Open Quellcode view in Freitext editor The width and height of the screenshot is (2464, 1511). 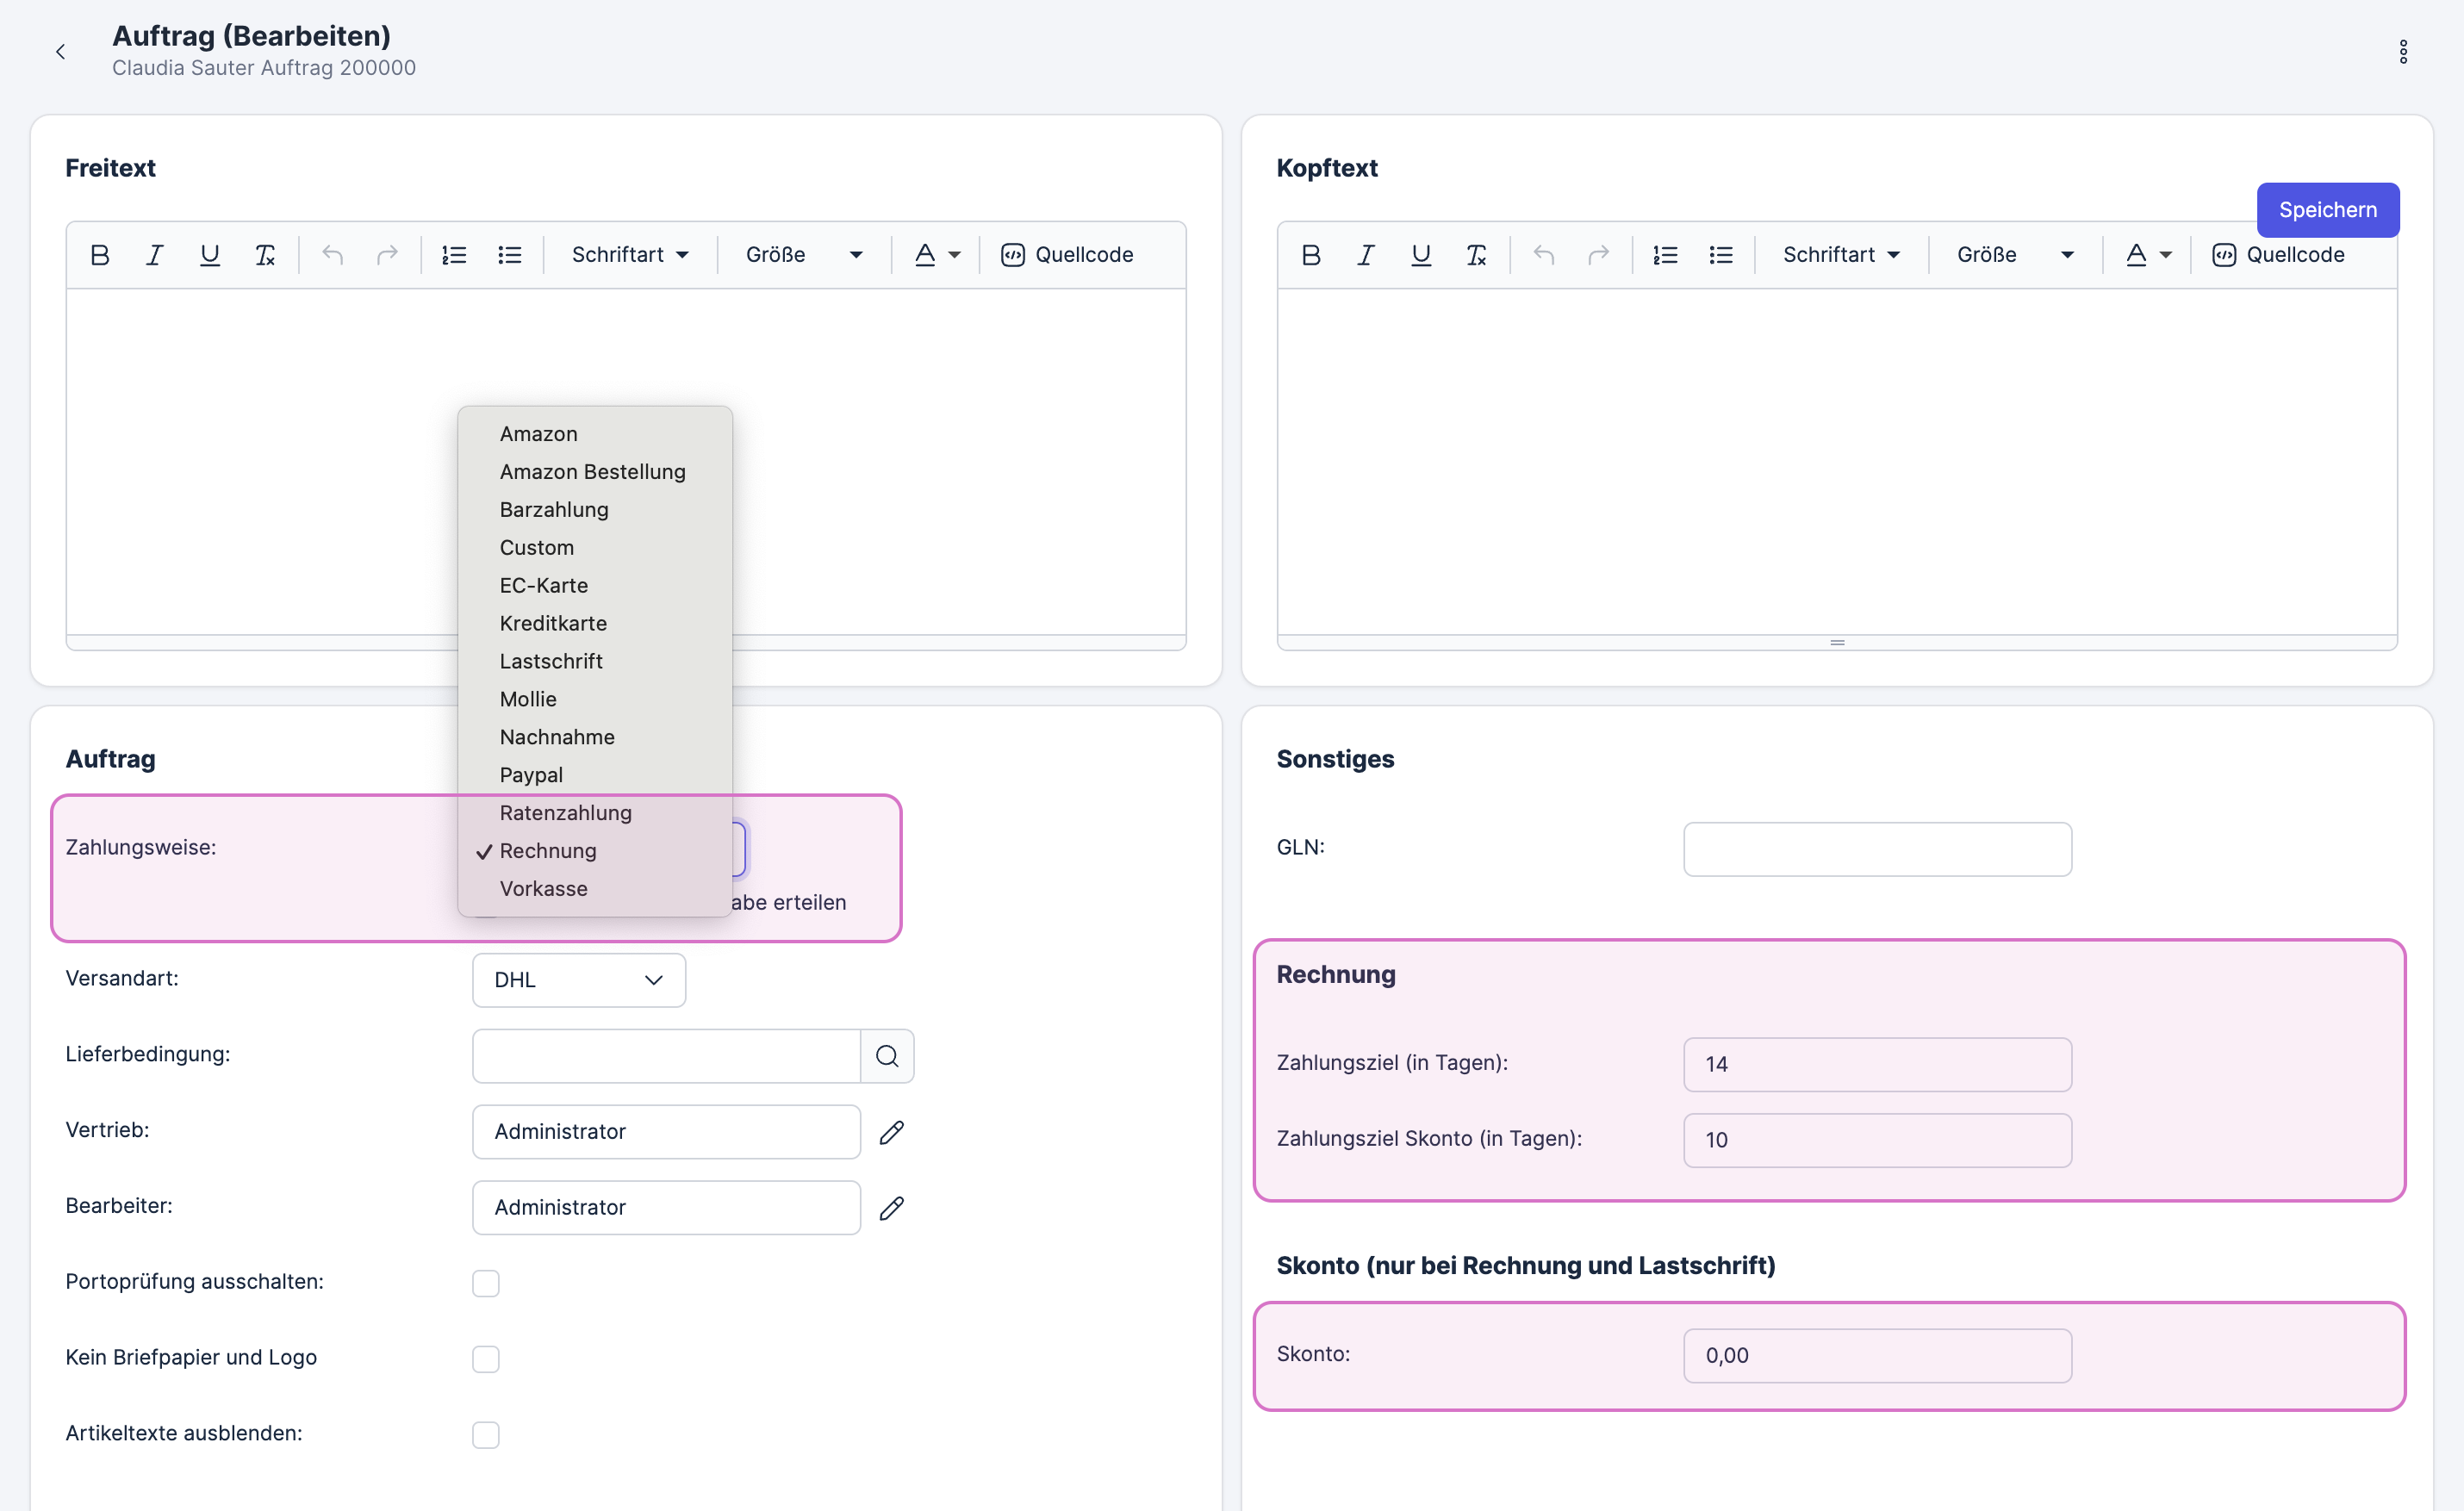[1067, 255]
